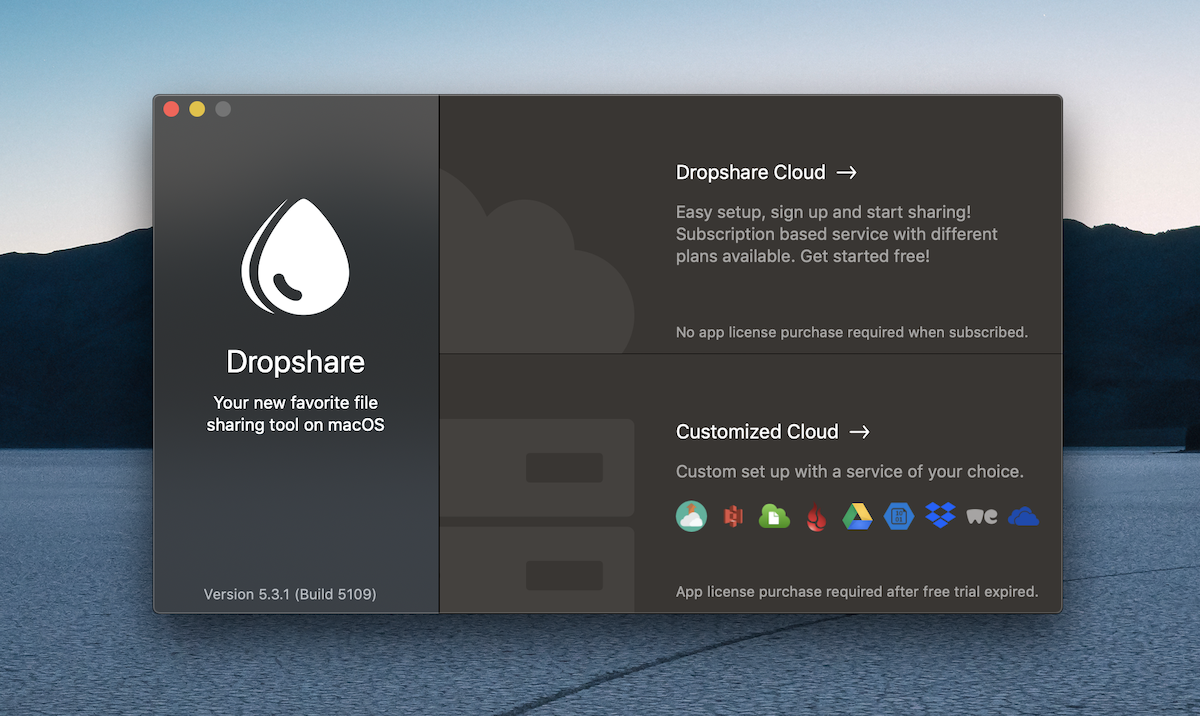Screen dimensions: 1200x716
Task: Click the blue Azure hexagon storage icon
Action: (x=899, y=516)
